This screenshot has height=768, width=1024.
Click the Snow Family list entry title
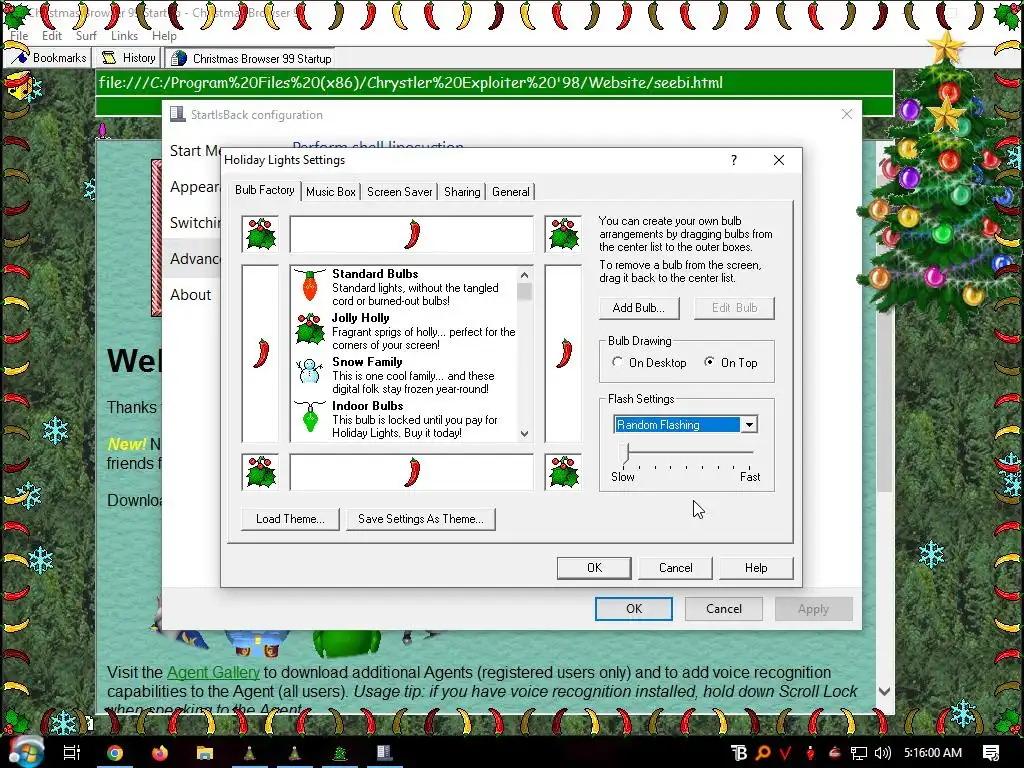(x=367, y=362)
